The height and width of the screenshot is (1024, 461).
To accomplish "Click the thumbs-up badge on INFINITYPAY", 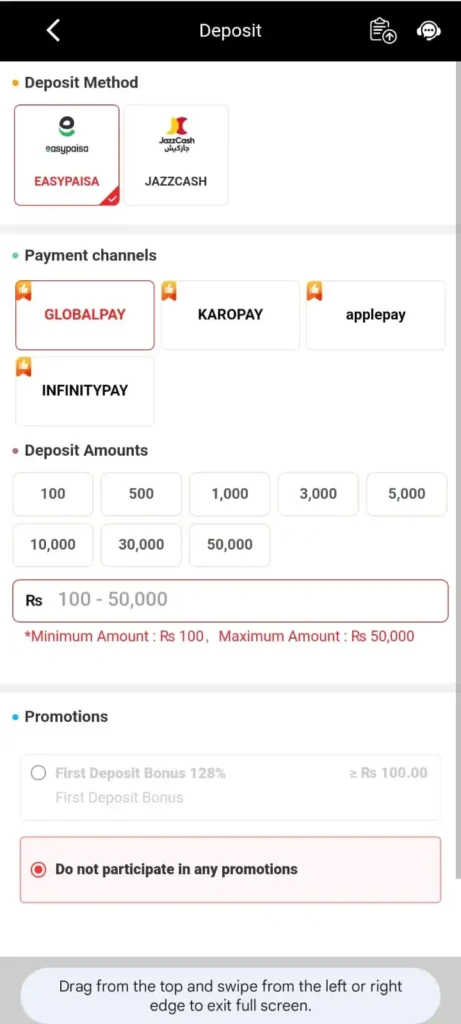I will (x=24, y=366).
